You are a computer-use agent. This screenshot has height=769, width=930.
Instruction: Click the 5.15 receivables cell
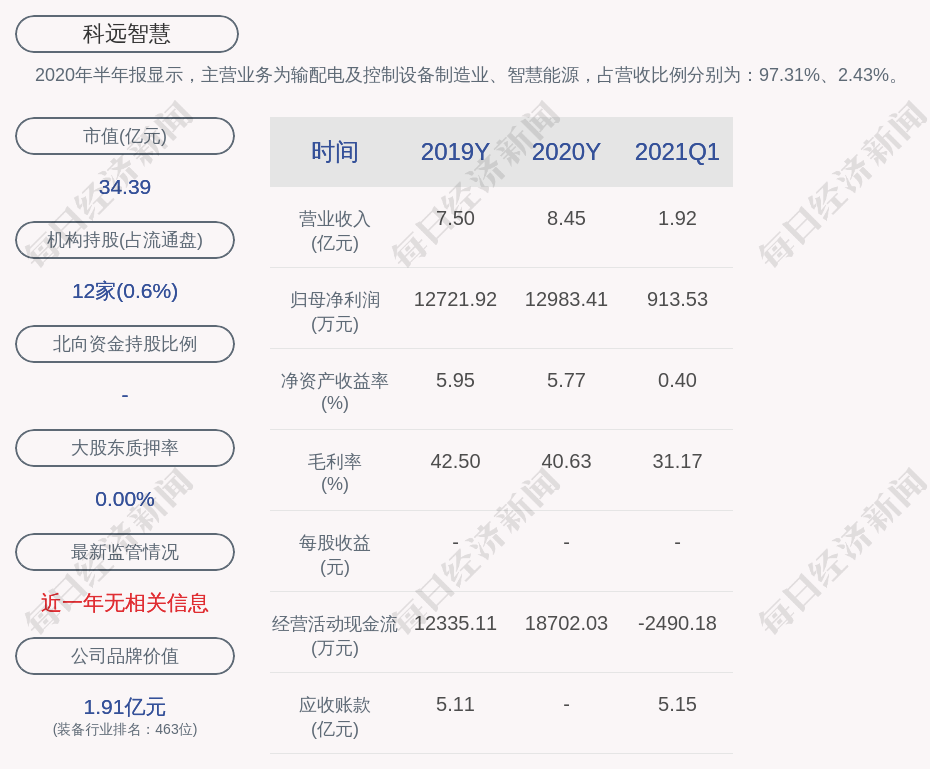click(x=677, y=704)
